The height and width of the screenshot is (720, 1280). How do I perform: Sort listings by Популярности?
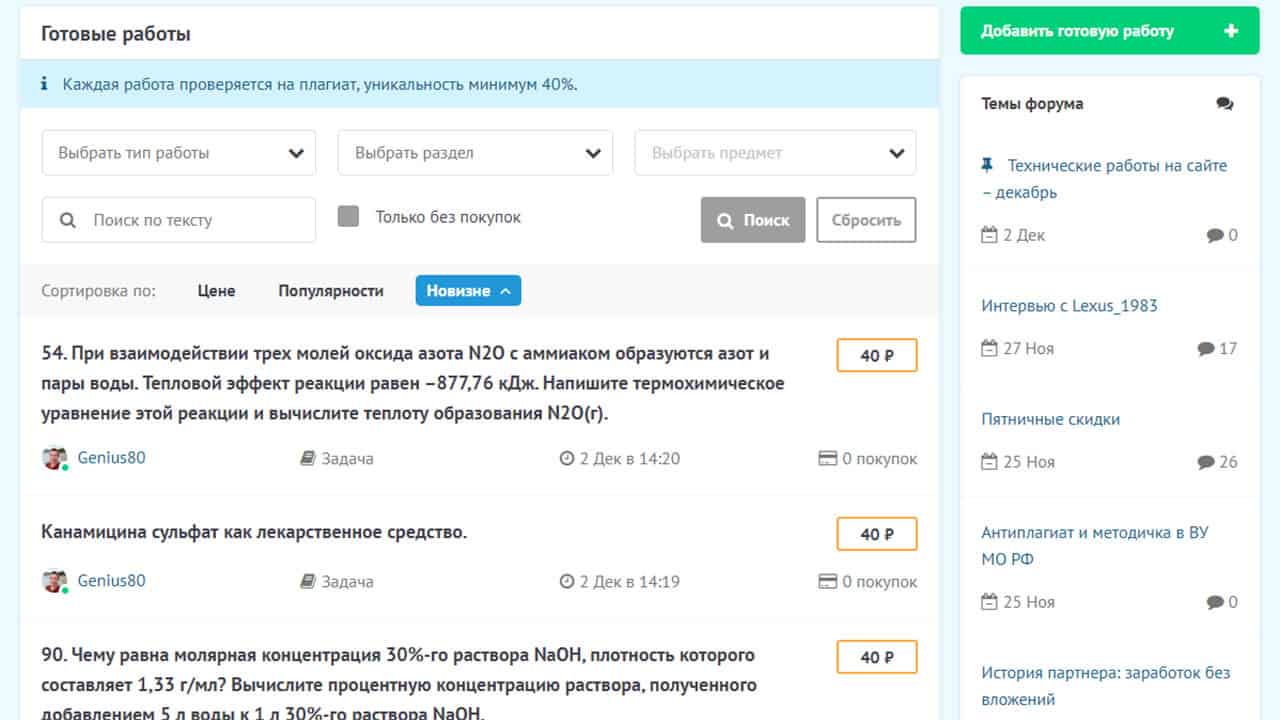[x=330, y=291]
